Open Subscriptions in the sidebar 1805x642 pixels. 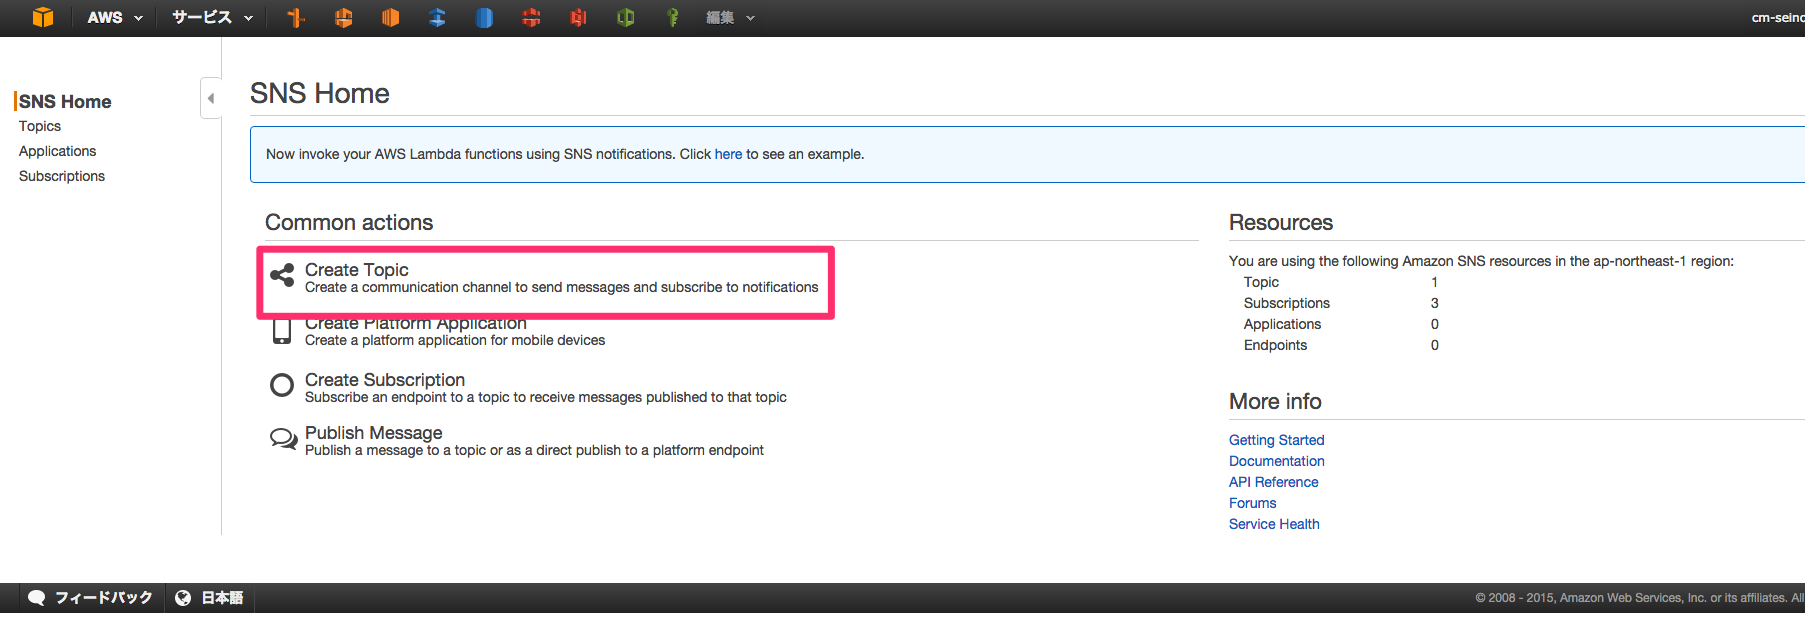(62, 176)
